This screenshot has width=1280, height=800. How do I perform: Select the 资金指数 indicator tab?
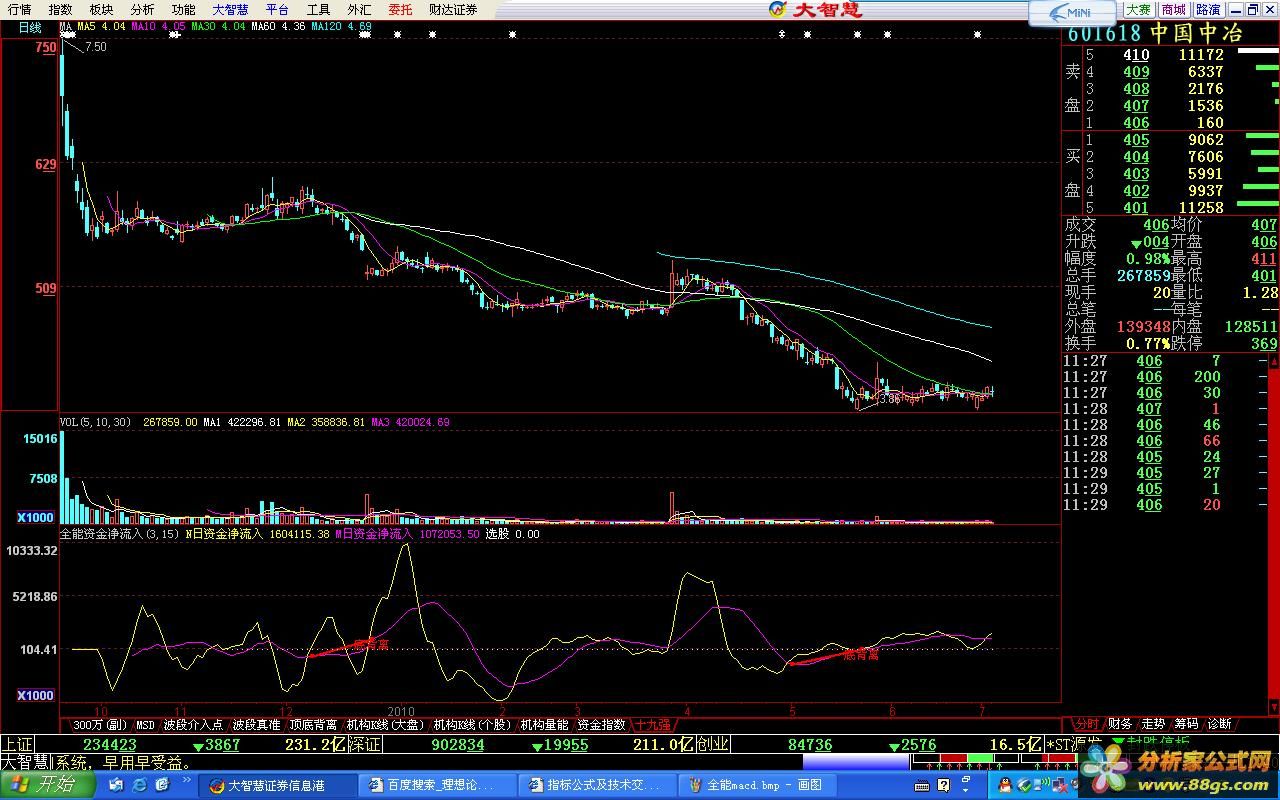602,724
